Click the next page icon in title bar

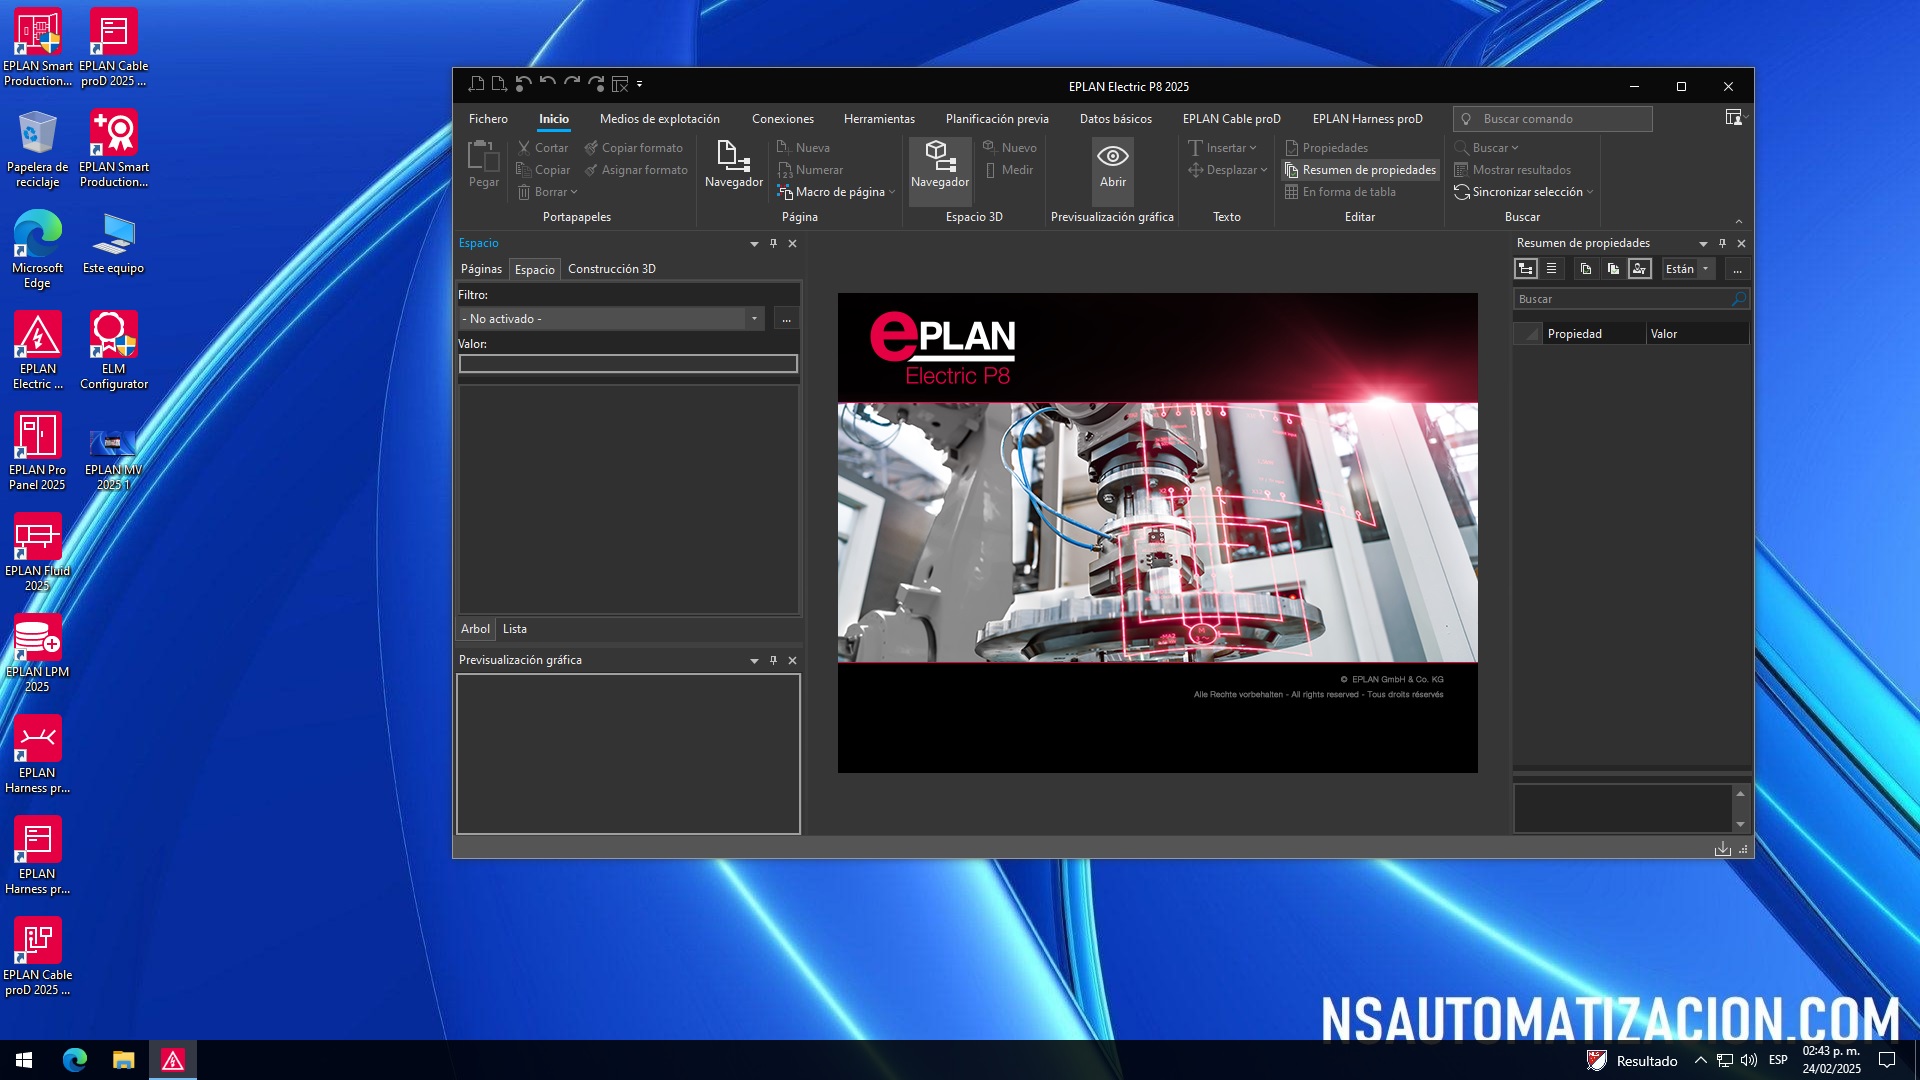pyautogui.click(x=499, y=83)
